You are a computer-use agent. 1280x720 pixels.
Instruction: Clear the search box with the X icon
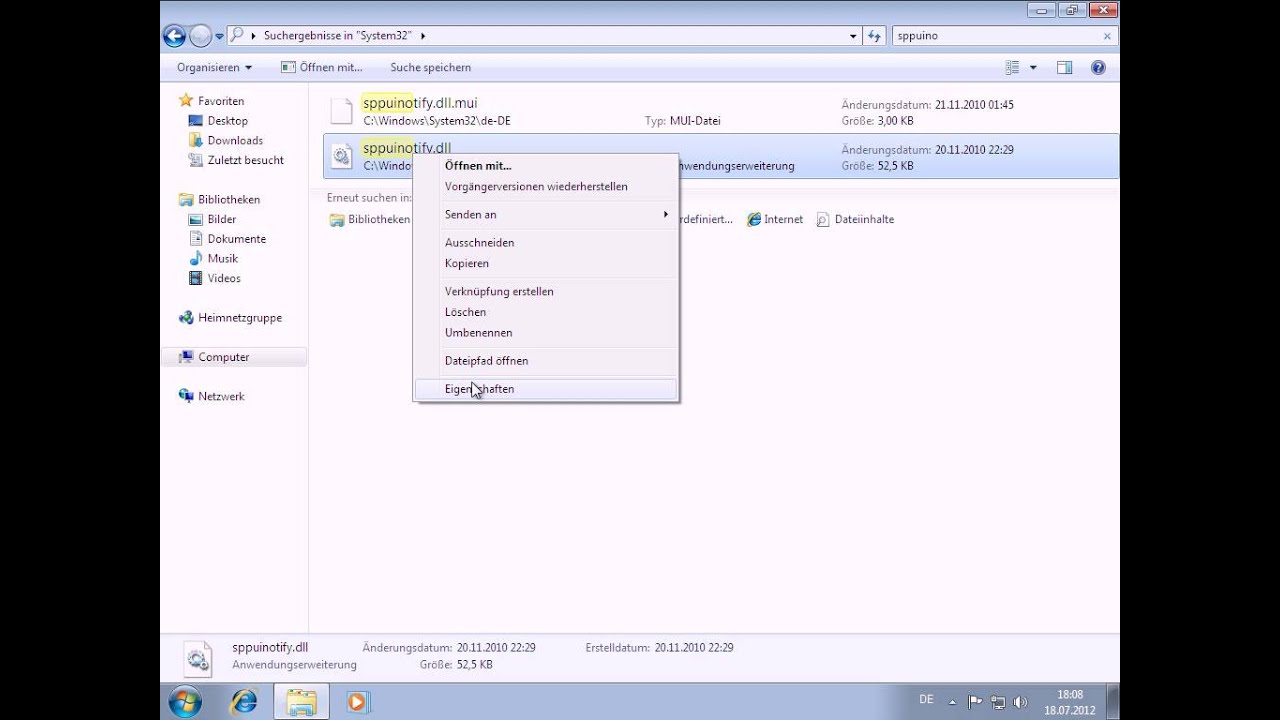[x=1107, y=36]
